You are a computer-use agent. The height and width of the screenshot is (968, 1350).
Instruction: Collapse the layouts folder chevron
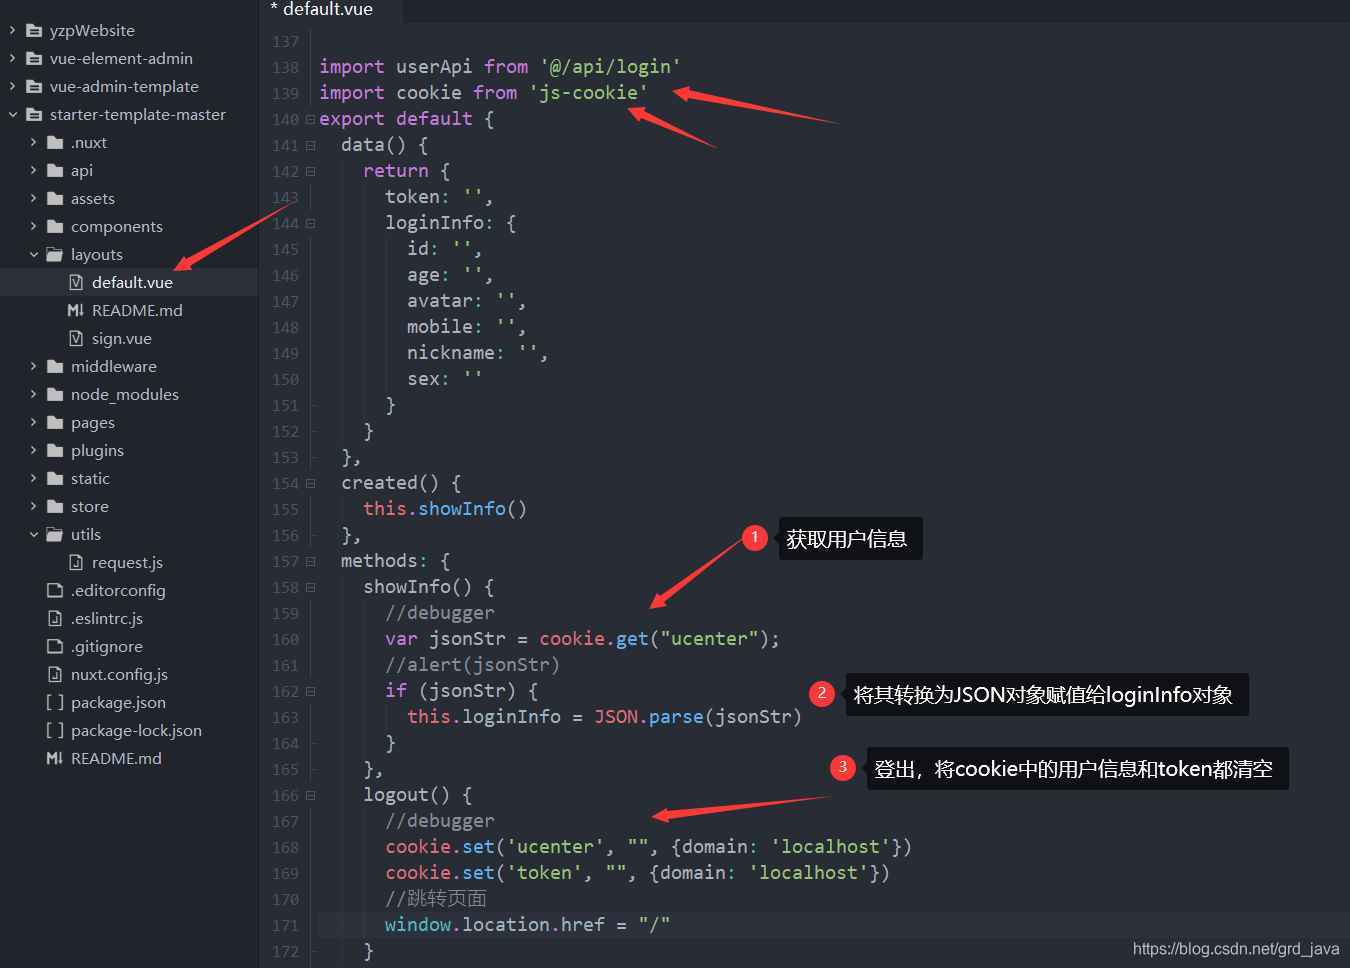point(33,254)
